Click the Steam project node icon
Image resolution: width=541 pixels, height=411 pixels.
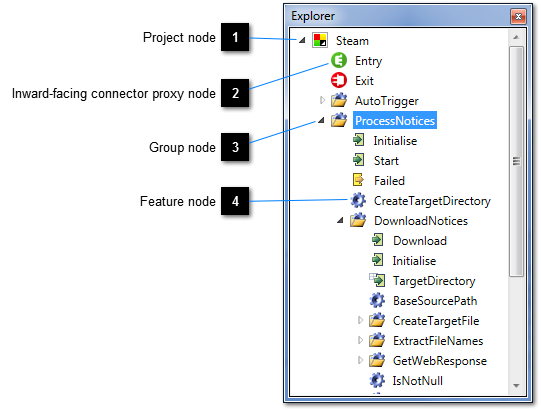point(320,40)
